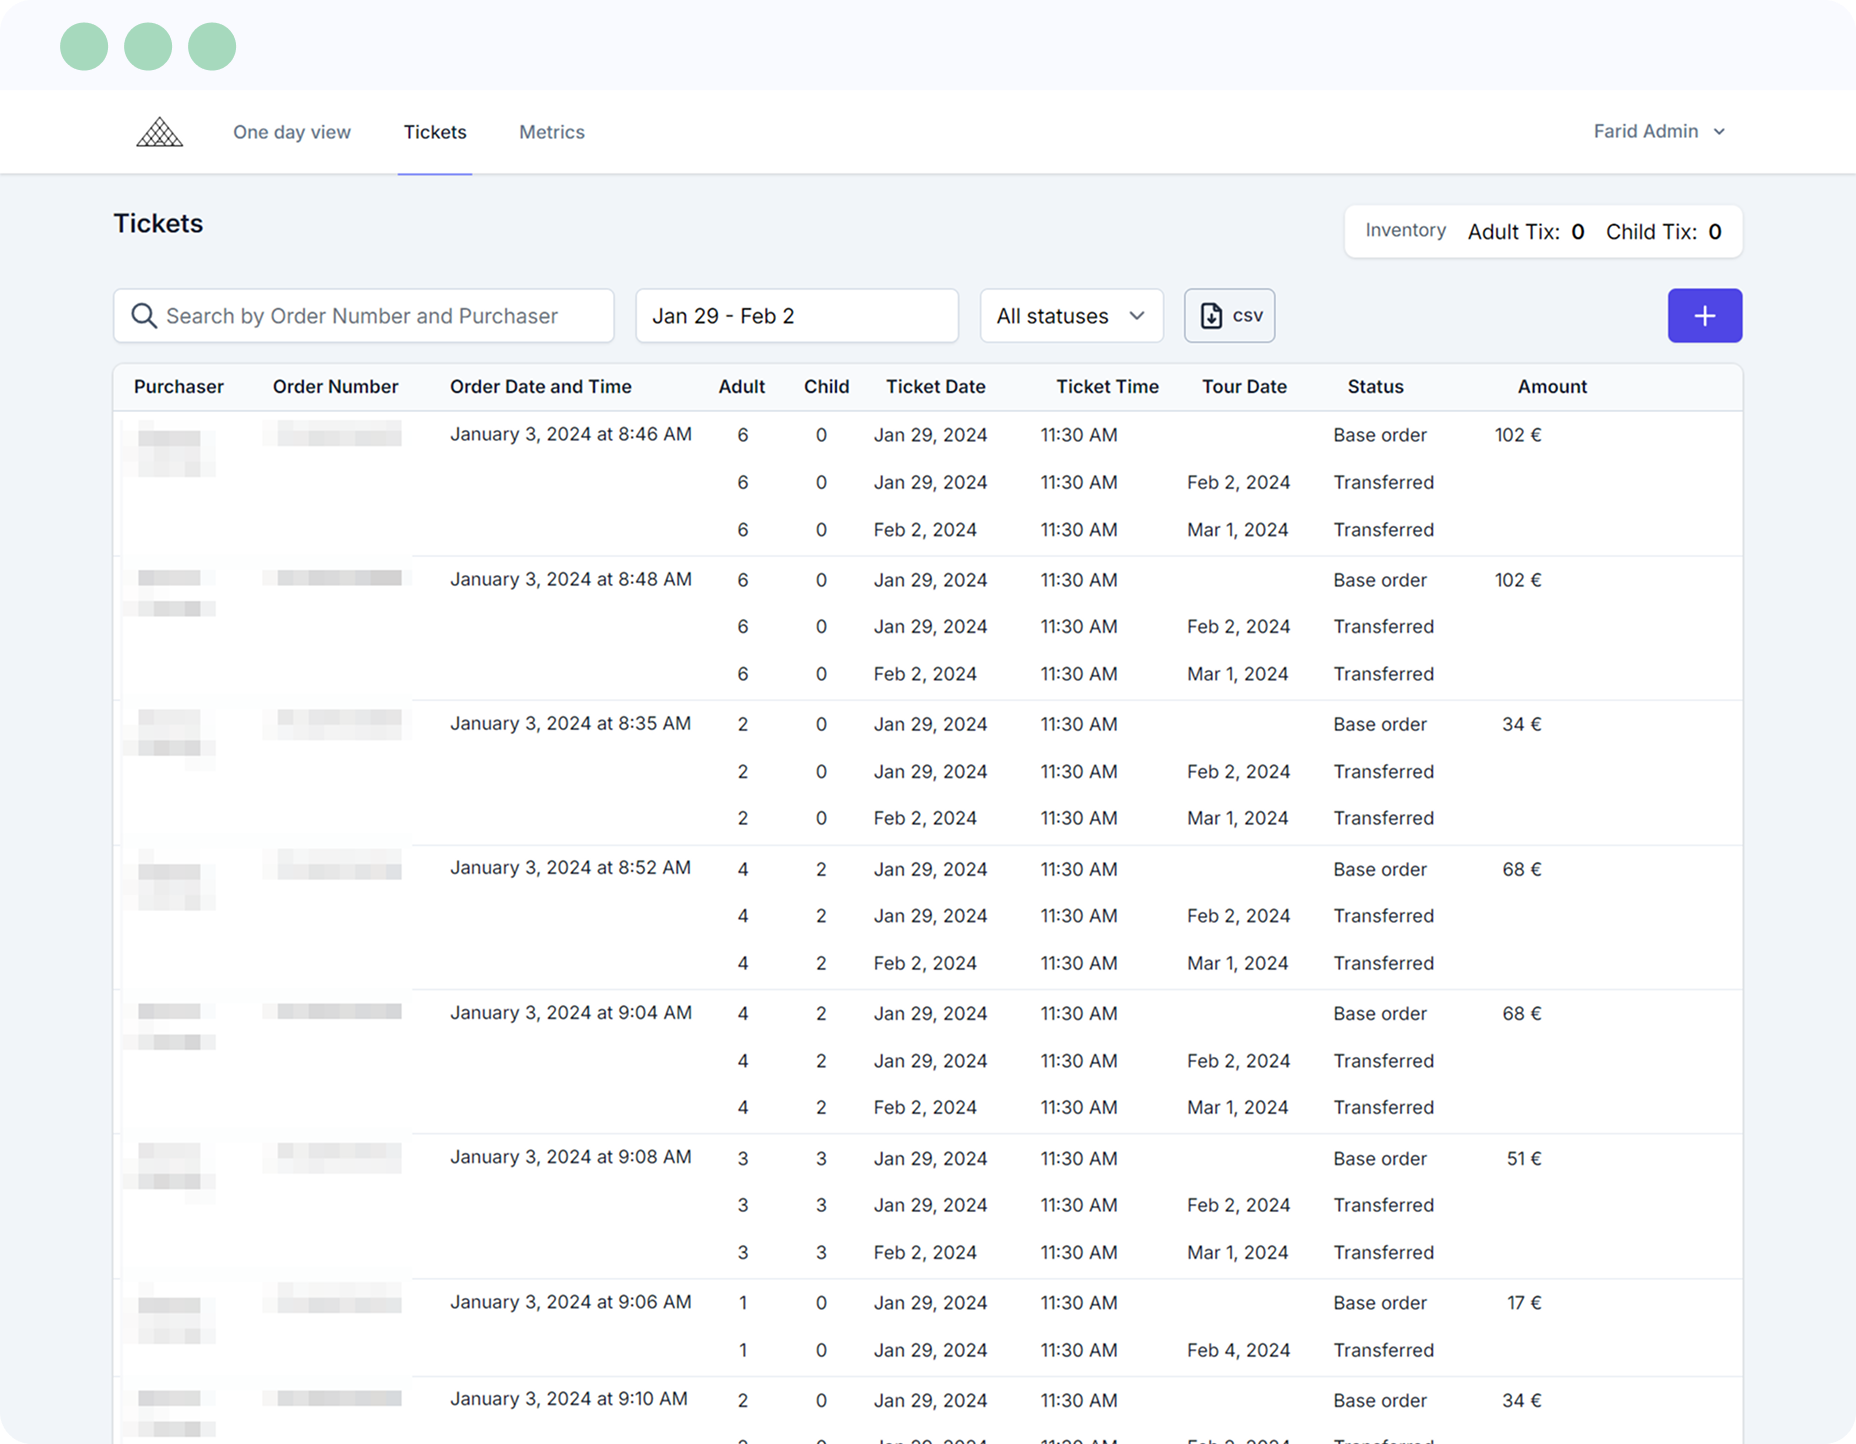Click Base order status in the 9:06 AM order

[1380, 1302]
